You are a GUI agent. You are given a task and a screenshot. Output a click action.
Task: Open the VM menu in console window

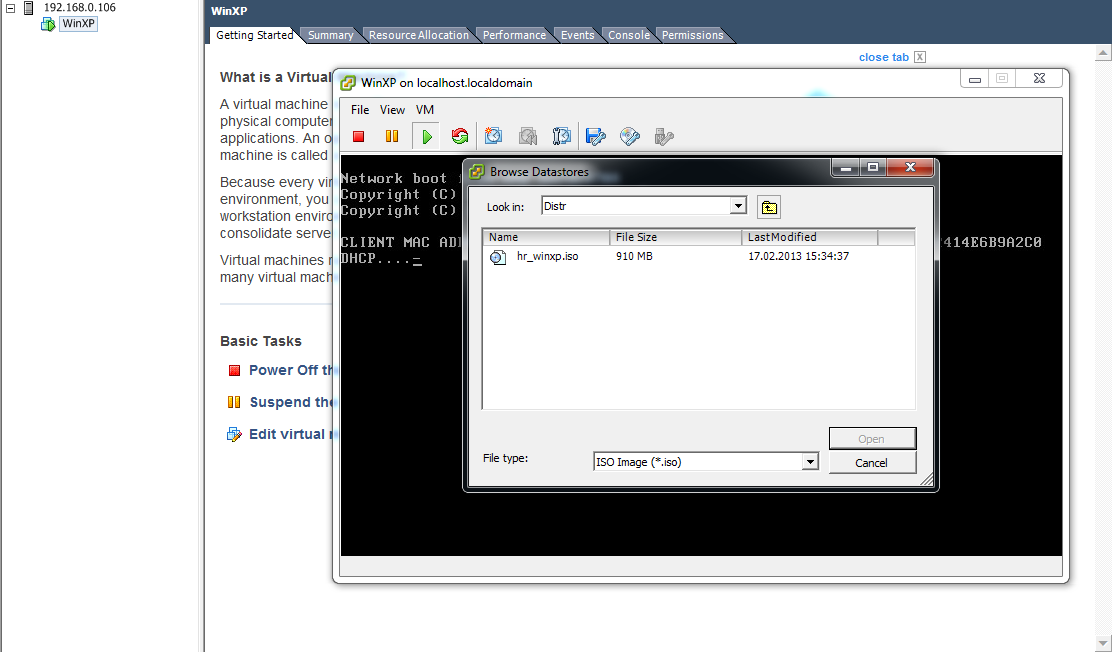click(x=424, y=110)
